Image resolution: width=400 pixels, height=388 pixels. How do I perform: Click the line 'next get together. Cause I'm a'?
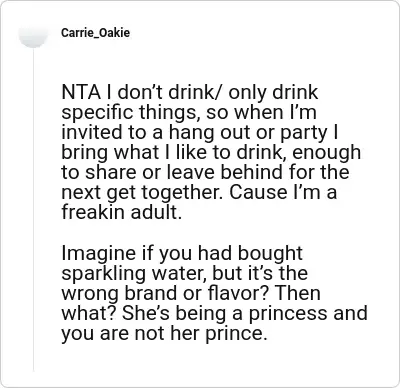pos(199,192)
